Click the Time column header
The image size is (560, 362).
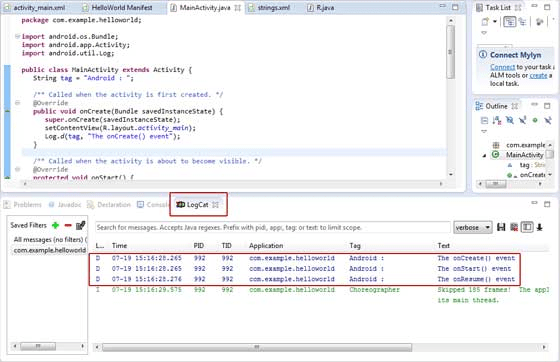(119, 246)
